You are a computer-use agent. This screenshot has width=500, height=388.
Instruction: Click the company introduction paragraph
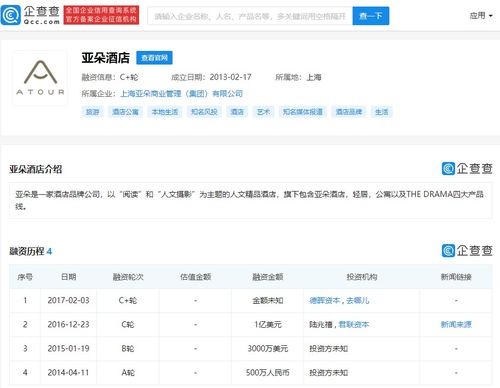coord(250,200)
